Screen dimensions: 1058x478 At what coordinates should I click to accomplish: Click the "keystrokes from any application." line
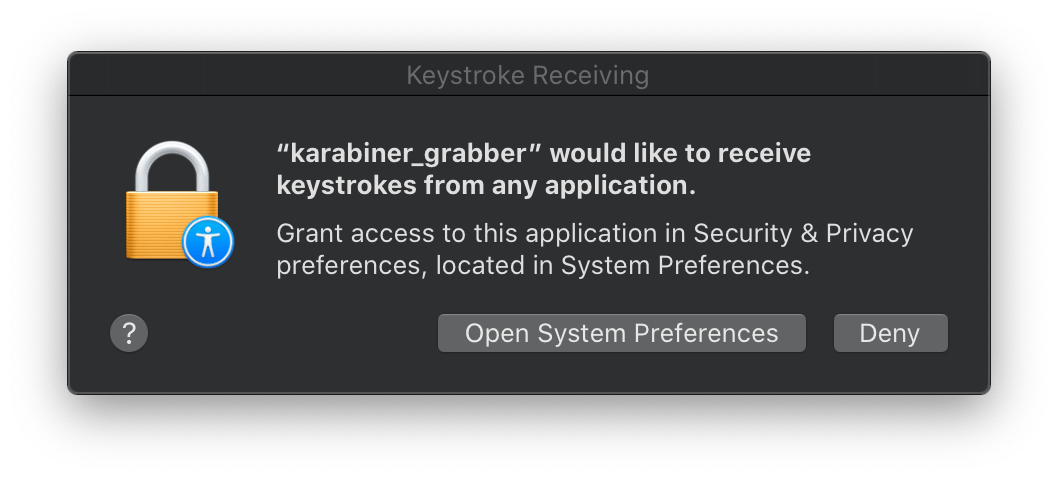click(486, 185)
